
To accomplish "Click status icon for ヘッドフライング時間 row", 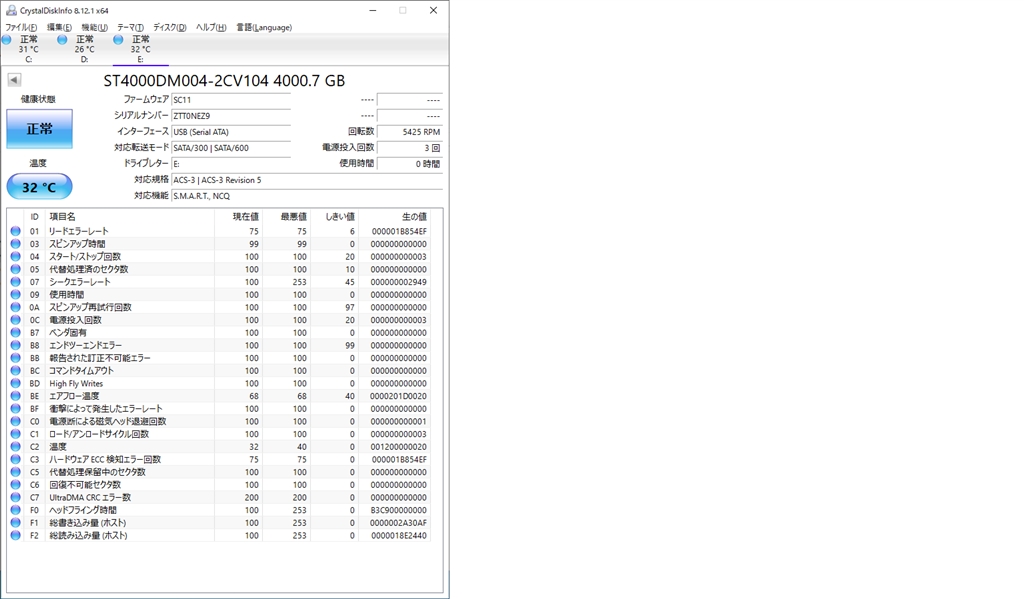I will 16,510.
